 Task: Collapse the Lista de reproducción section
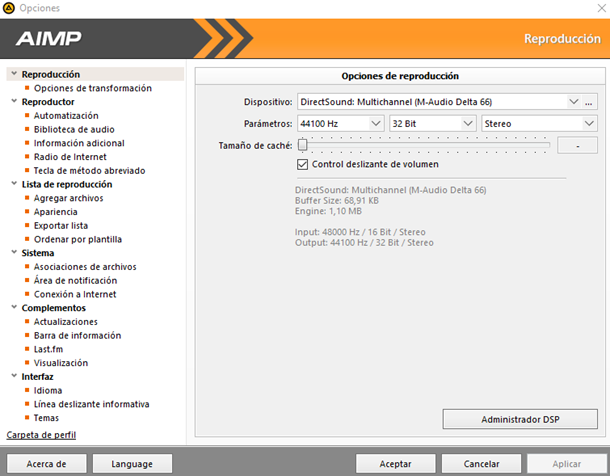(x=14, y=184)
